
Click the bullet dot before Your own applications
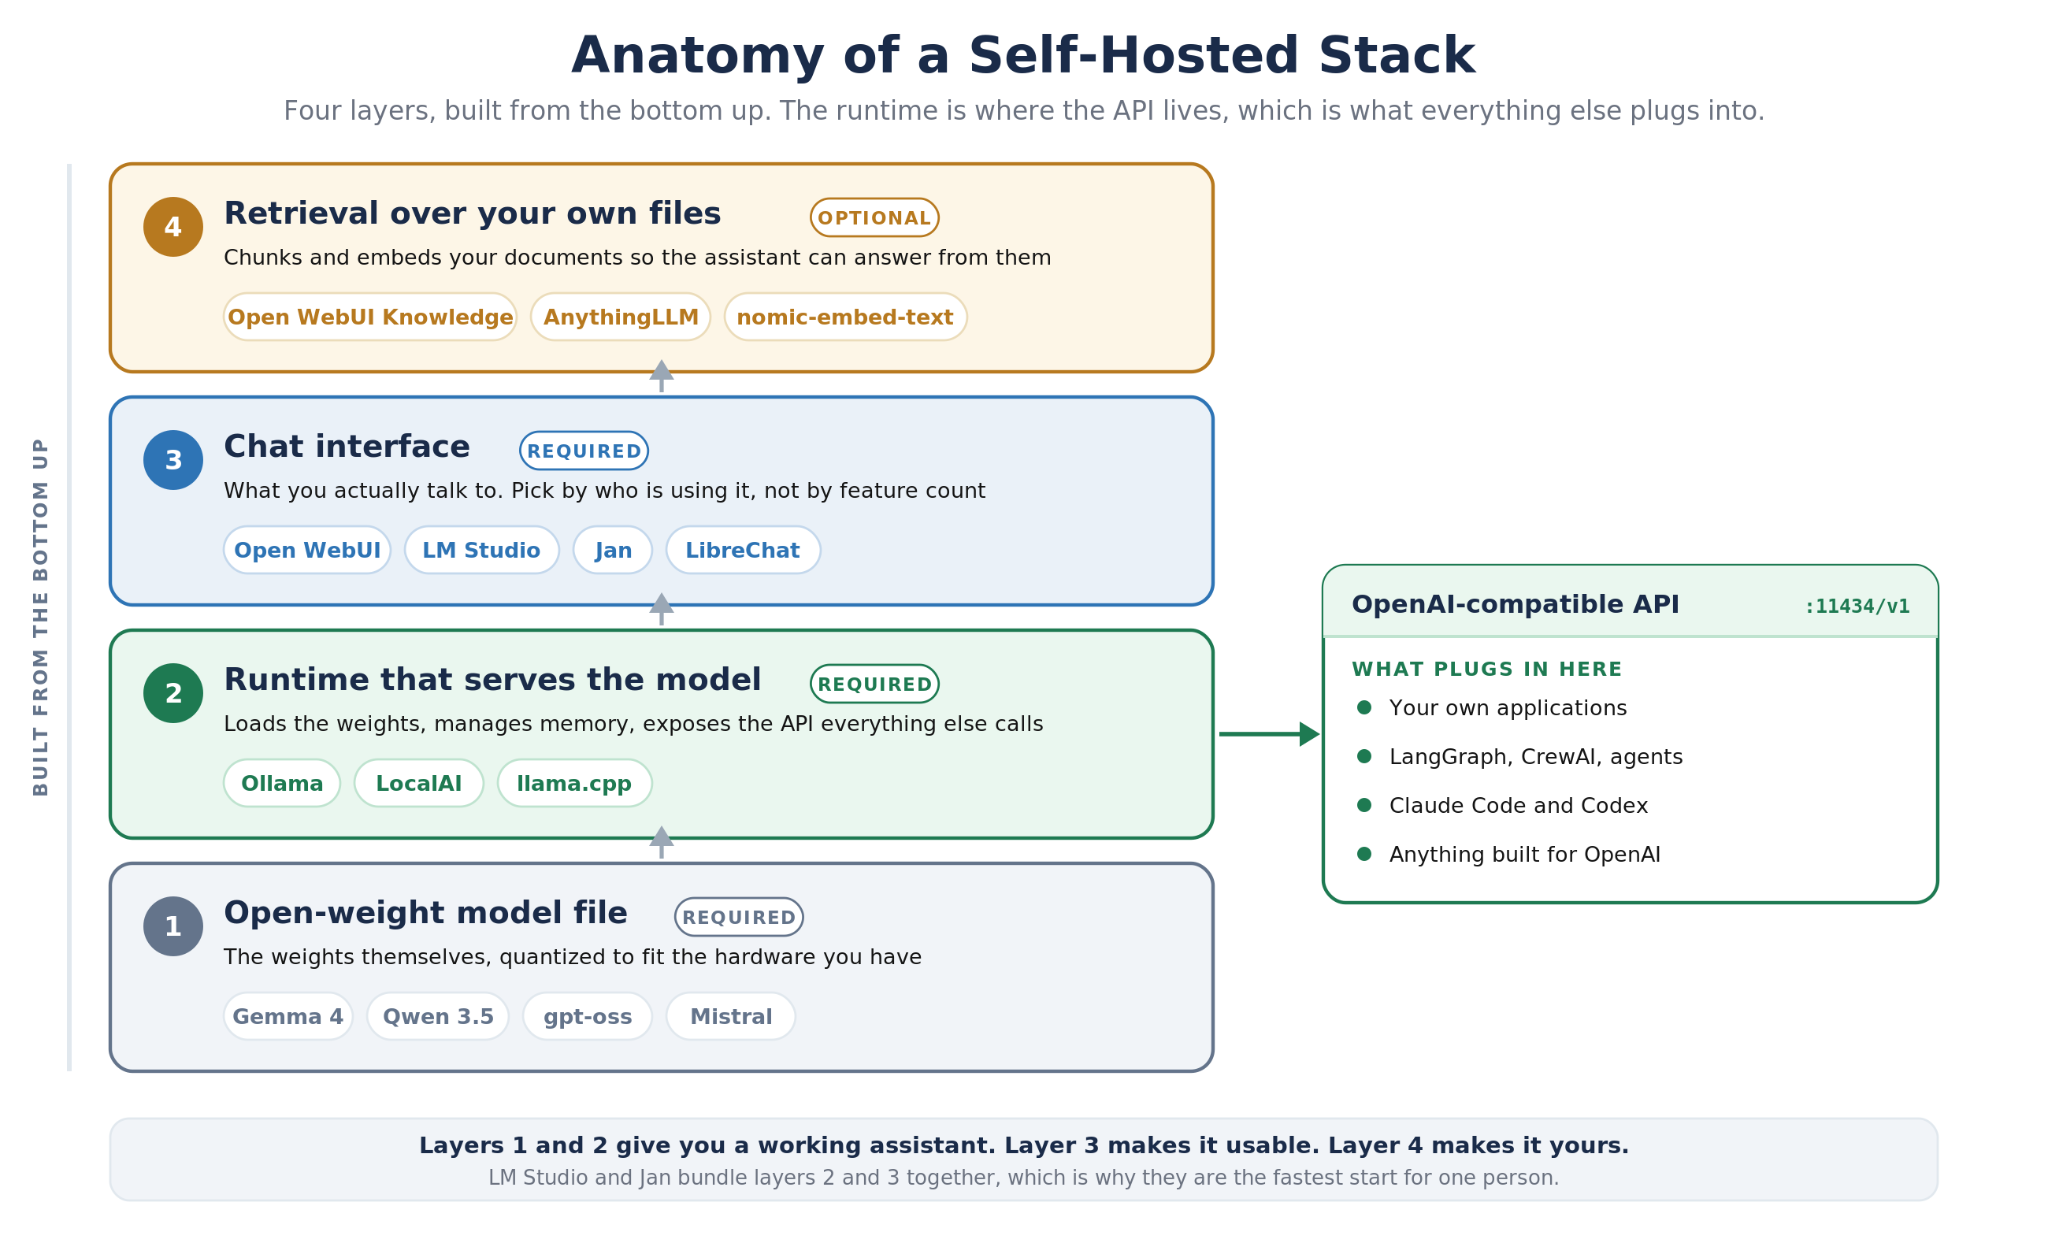pos(1364,707)
